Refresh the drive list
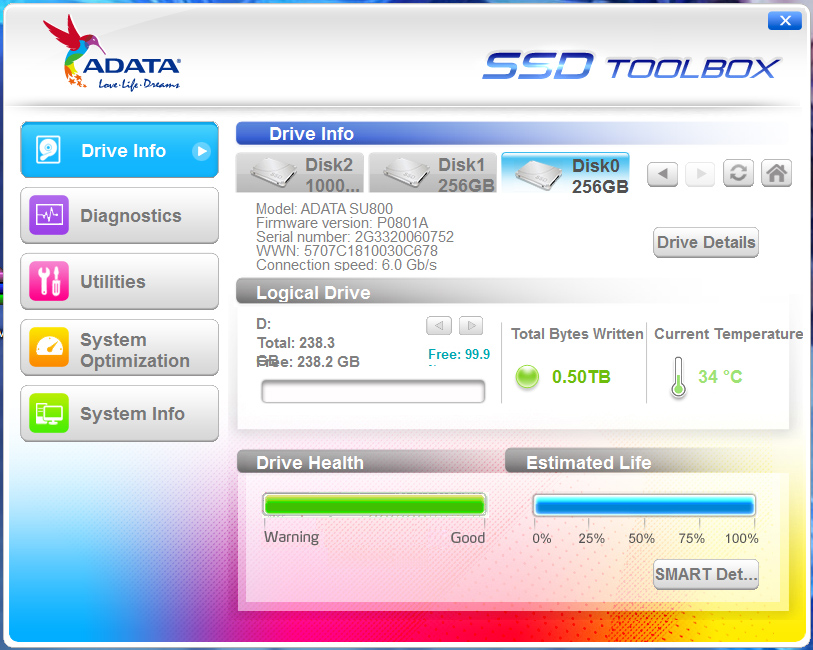Image resolution: width=813 pixels, height=650 pixels. pyautogui.click(x=738, y=173)
